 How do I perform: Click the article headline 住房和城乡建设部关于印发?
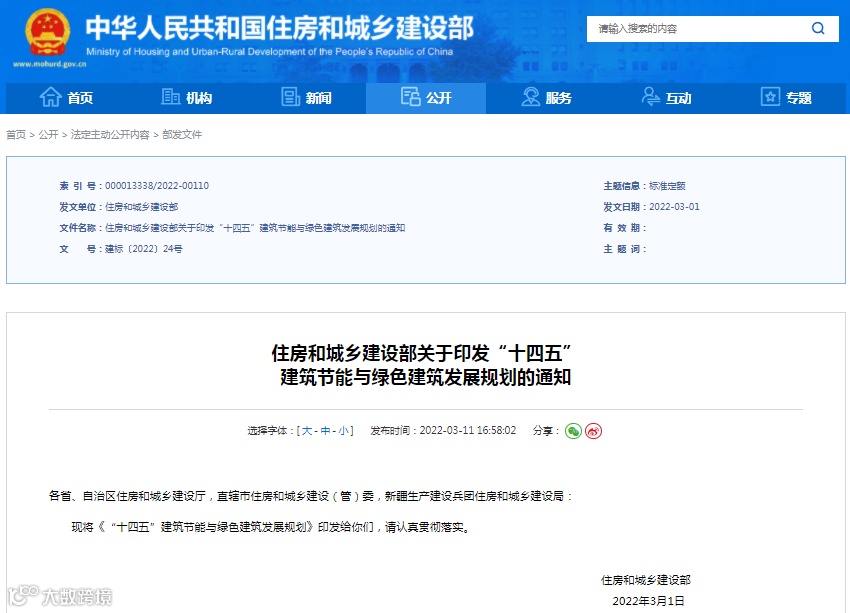tap(422, 353)
